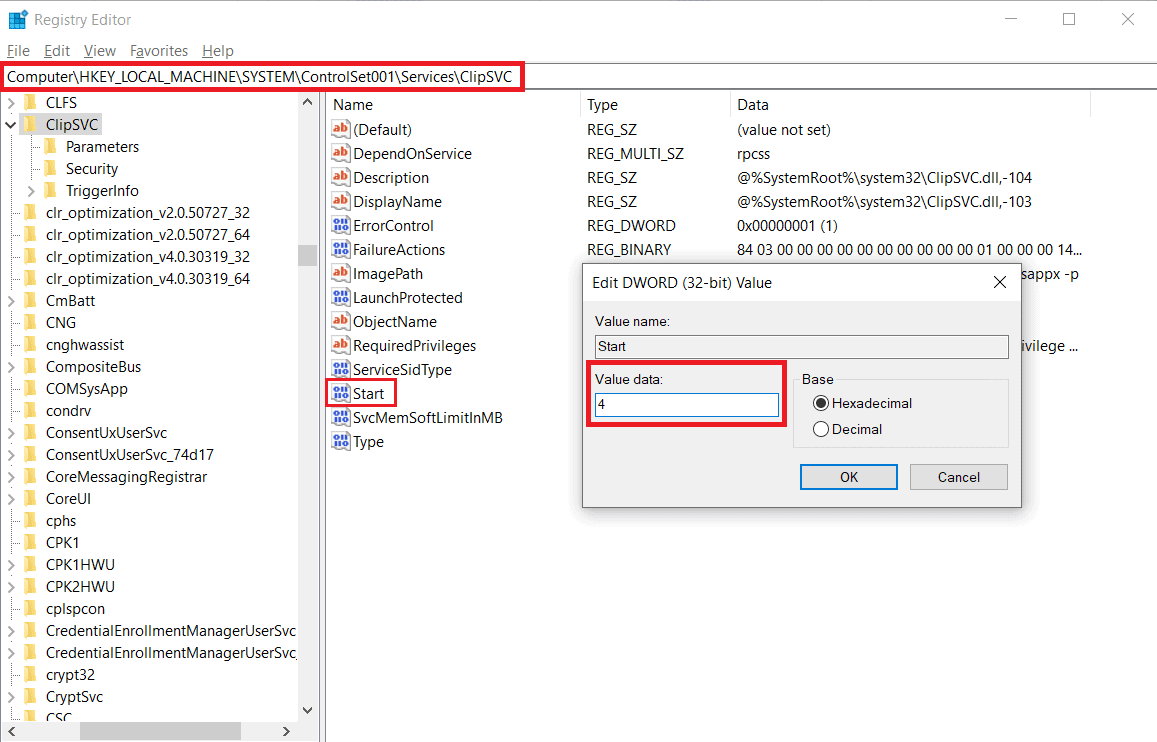Image resolution: width=1157 pixels, height=742 pixels.
Task: Click the (Default) string value icon
Action: (340, 129)
